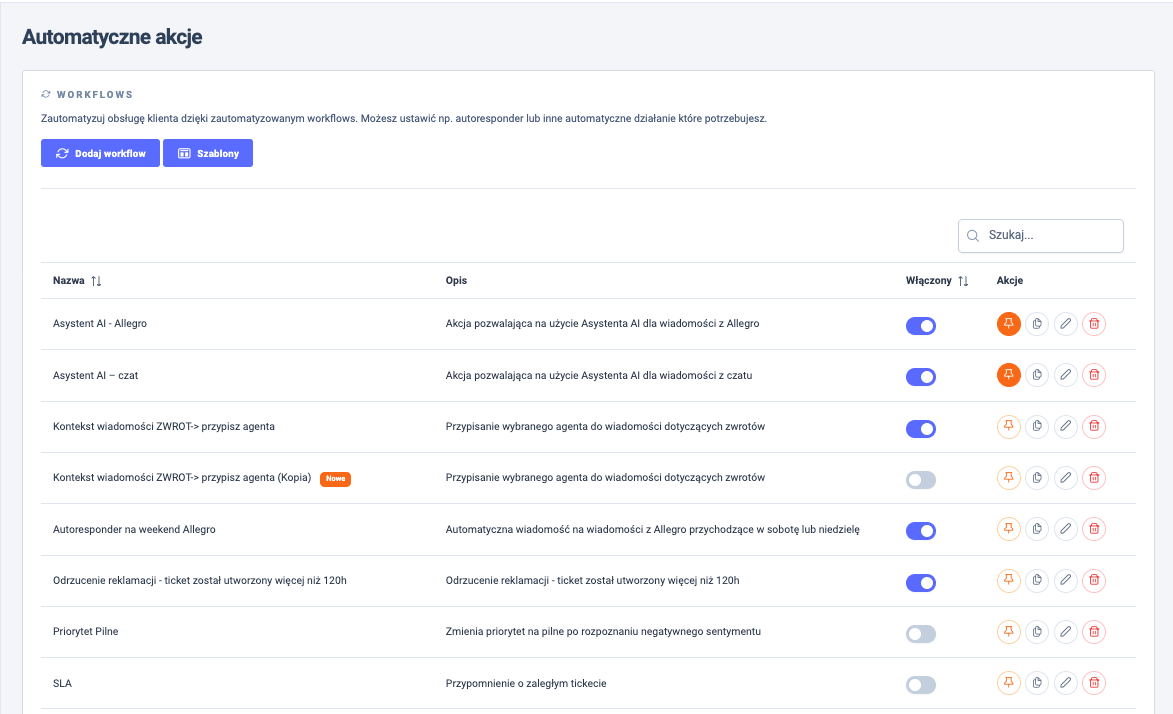Open the Szablony templates button
The image size is (1173, 714).
pyautogui.click(x=208, y=153)
